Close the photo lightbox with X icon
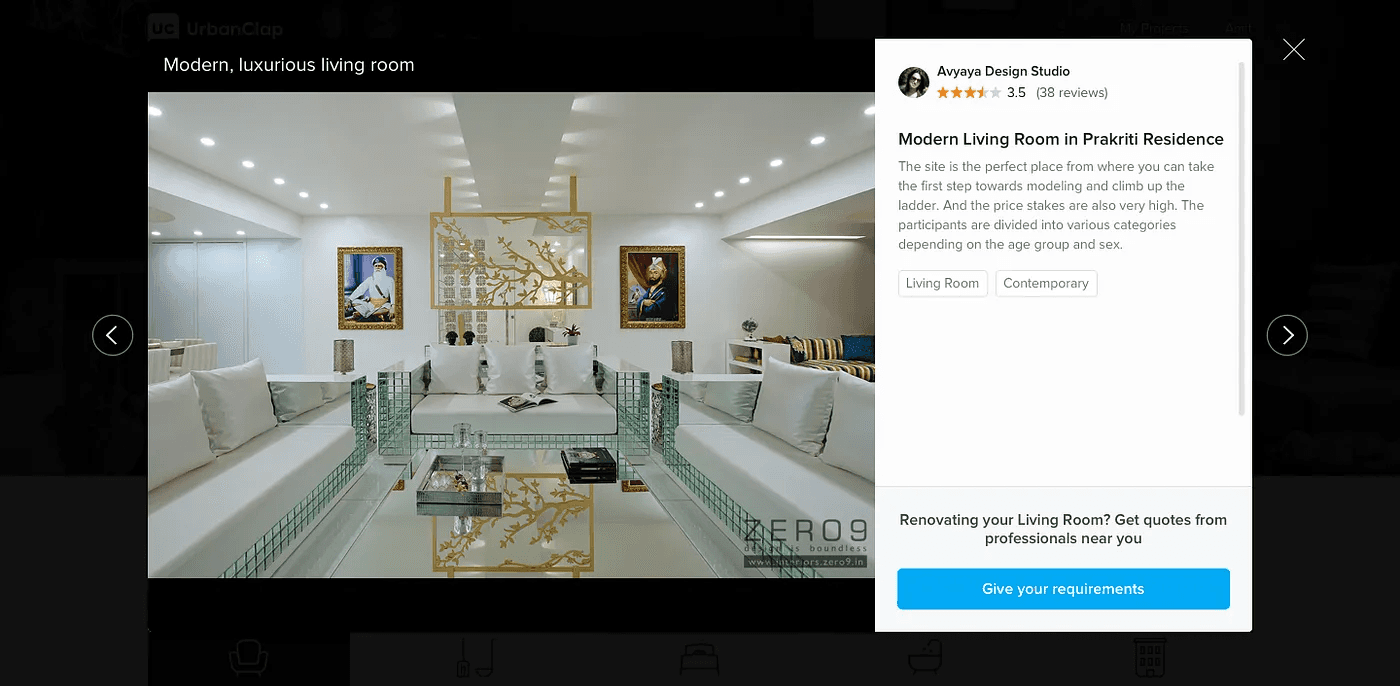 [1294, 49]
